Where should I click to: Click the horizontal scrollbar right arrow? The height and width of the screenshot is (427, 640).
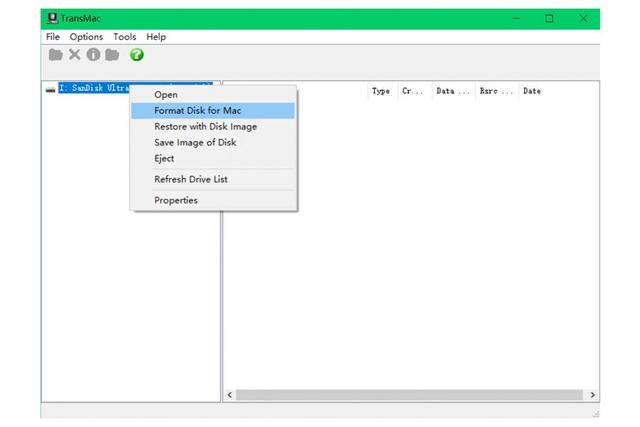[x=592, y=395]
